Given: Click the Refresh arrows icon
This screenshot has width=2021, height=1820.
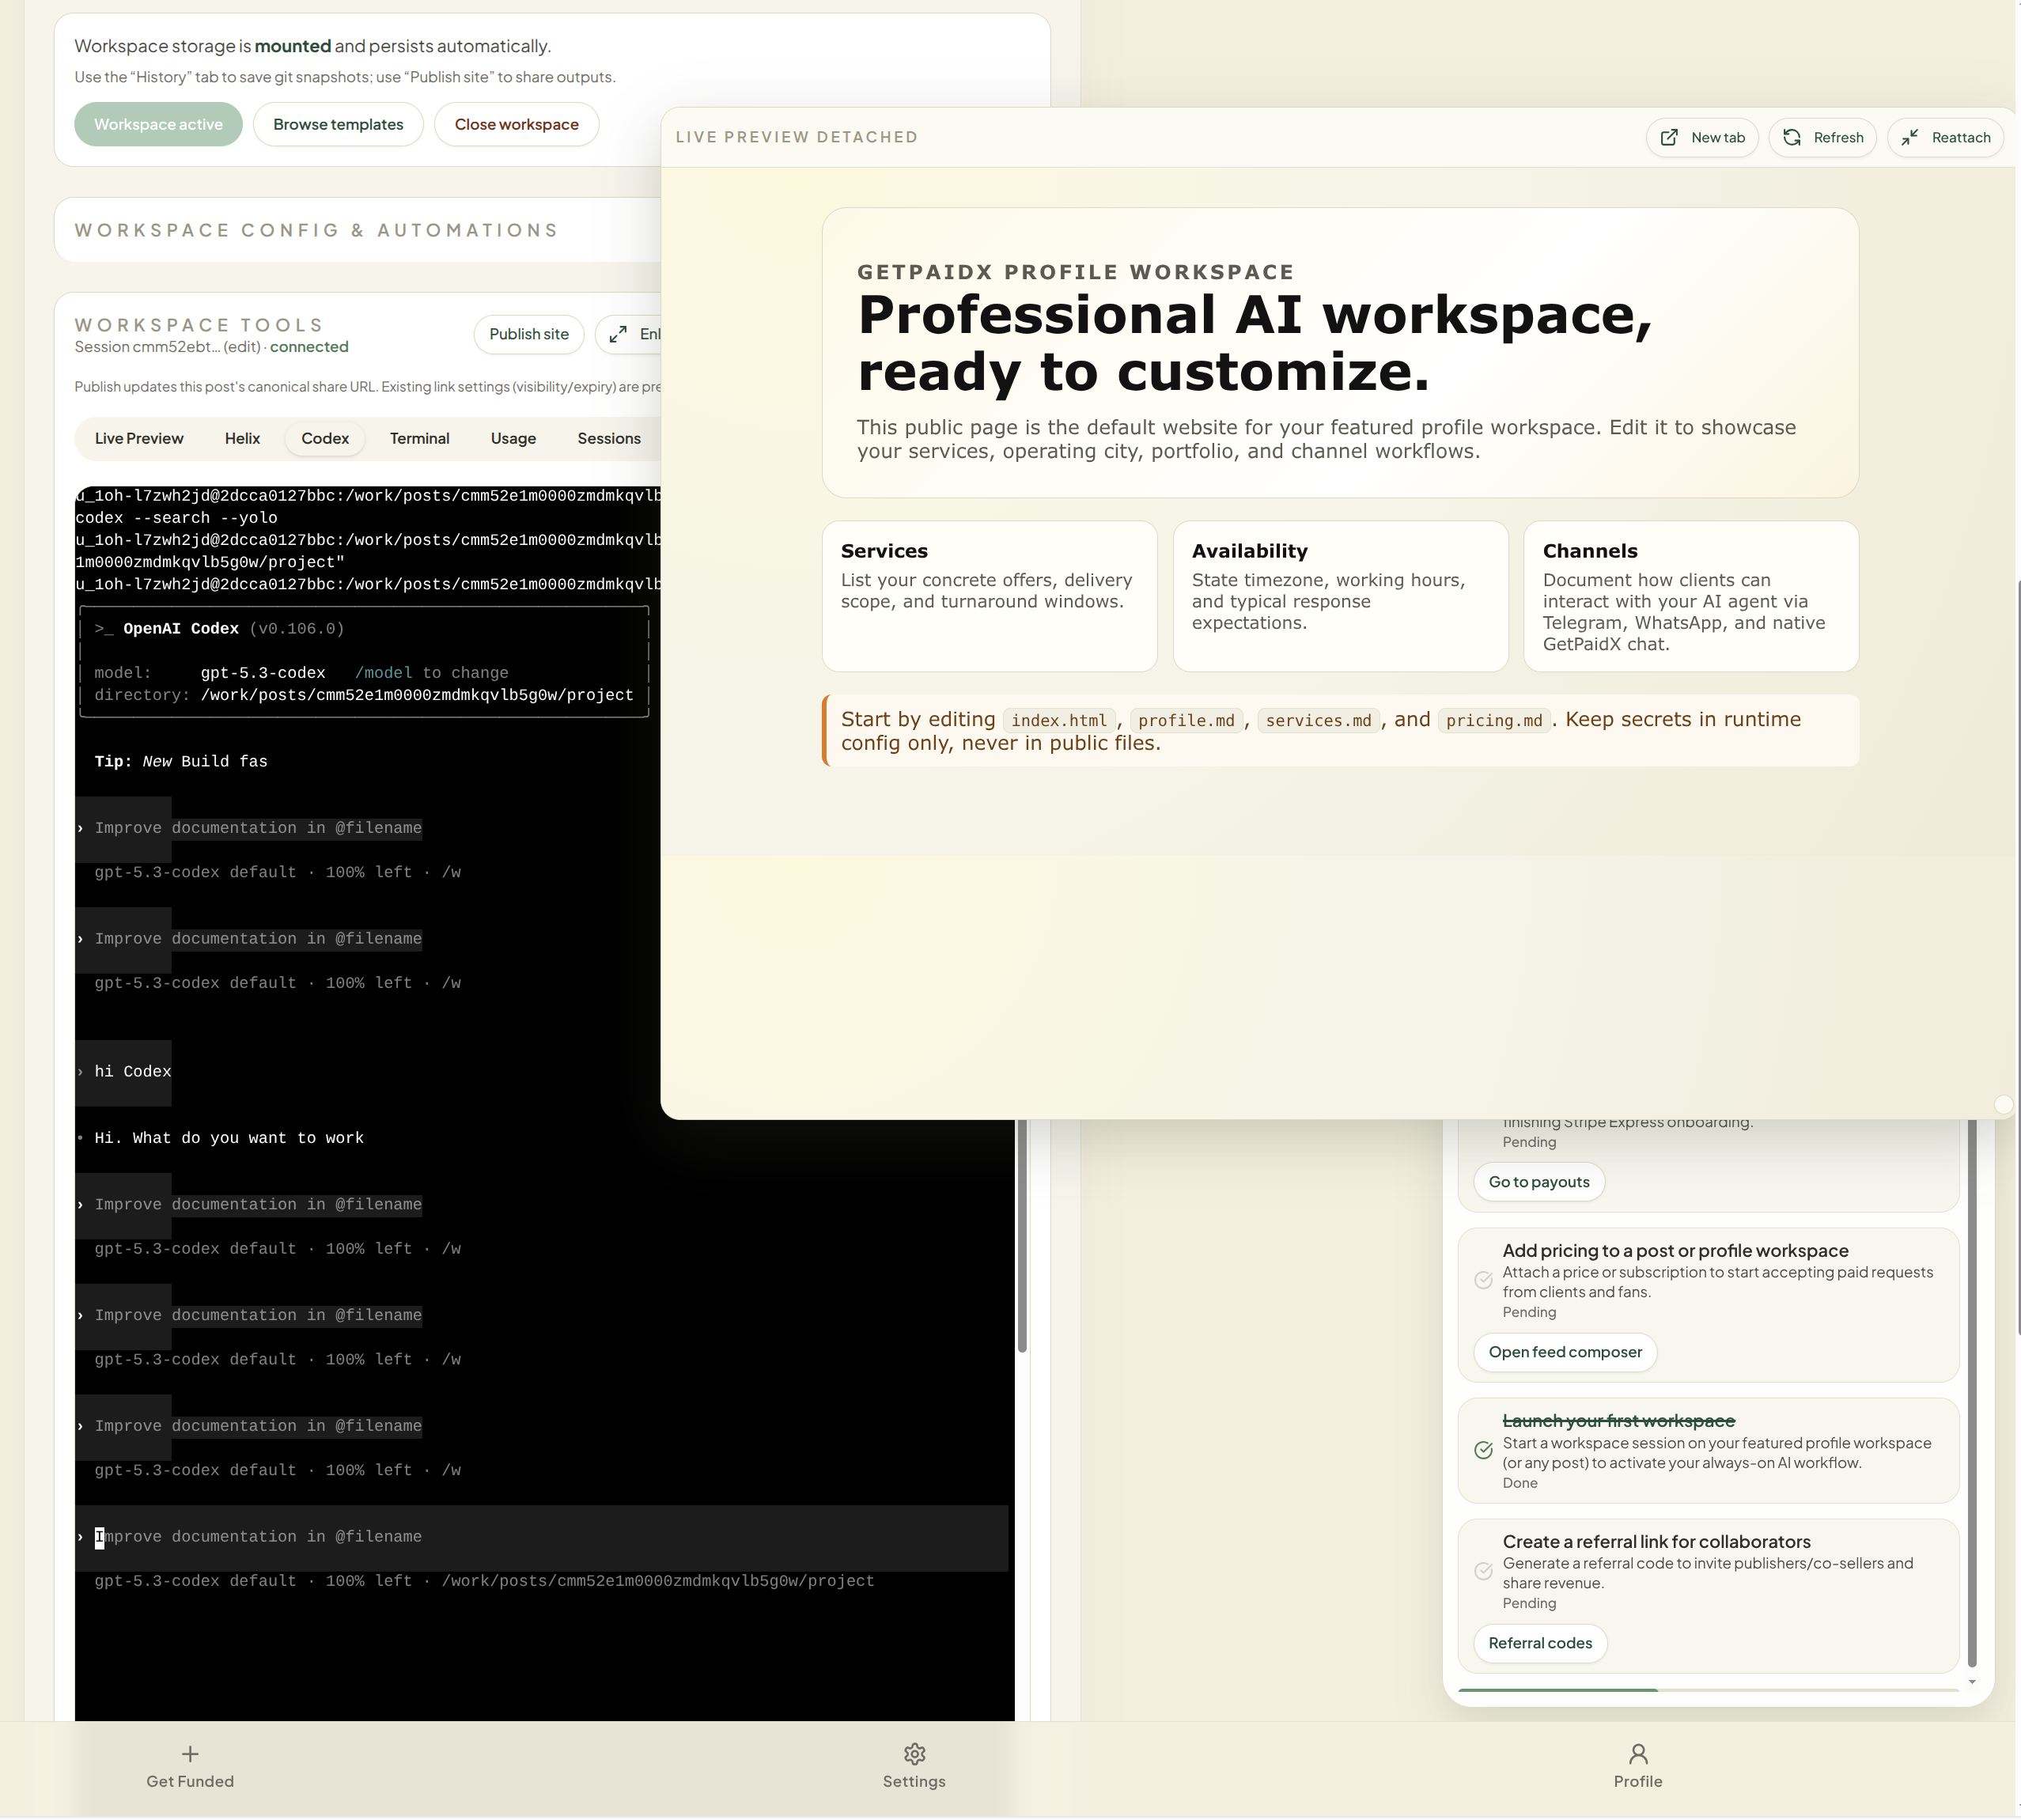Looking at the screenshot, I should pos(1792,137).
